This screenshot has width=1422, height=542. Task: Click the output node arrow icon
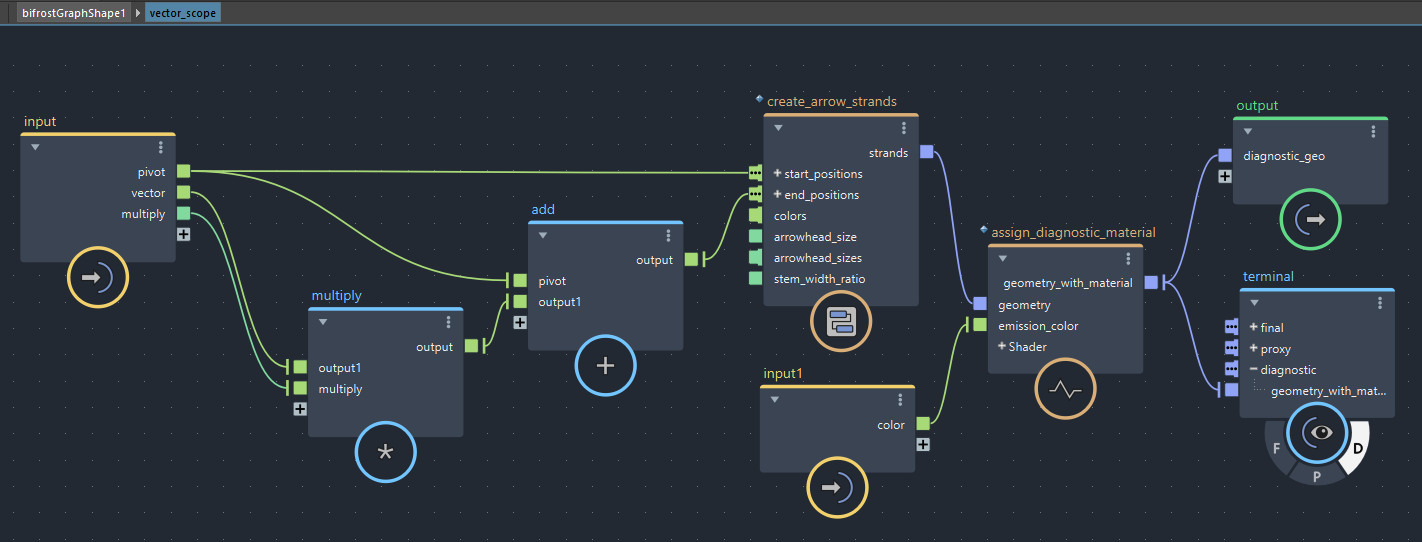1310,219
